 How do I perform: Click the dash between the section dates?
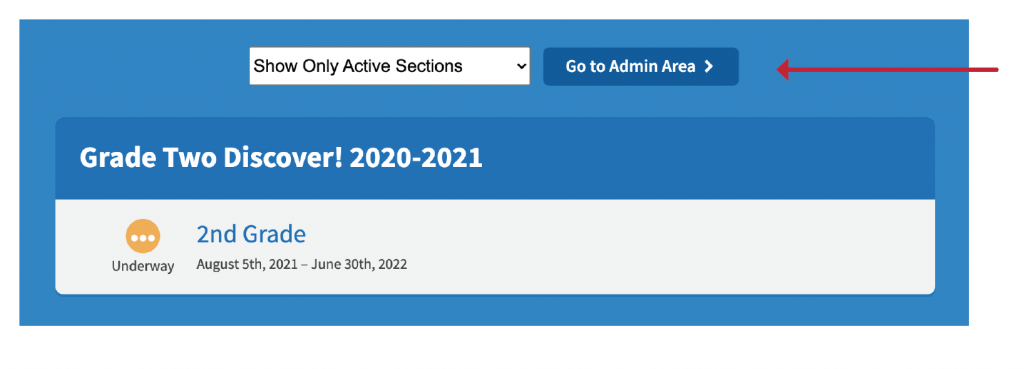(x=305, y=265)
